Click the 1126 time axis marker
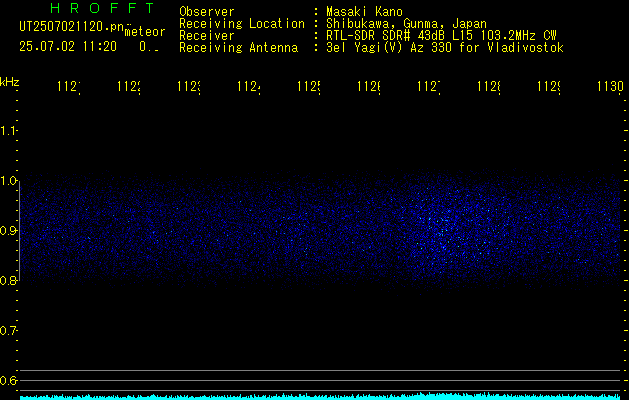 (x=369, y=86)
